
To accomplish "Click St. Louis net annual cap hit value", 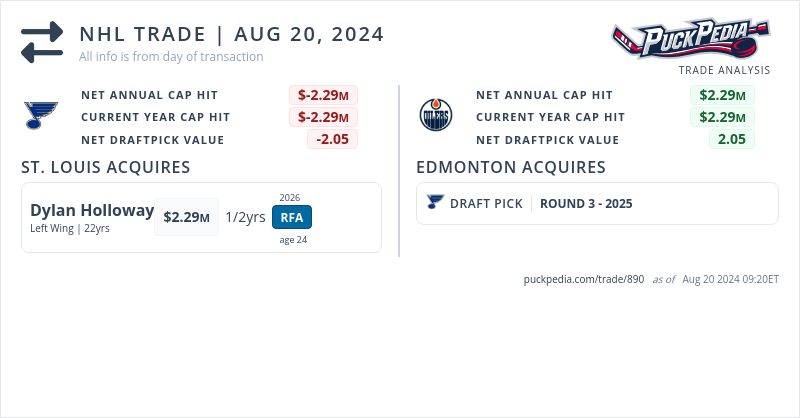I will click(x=323, y=95).
